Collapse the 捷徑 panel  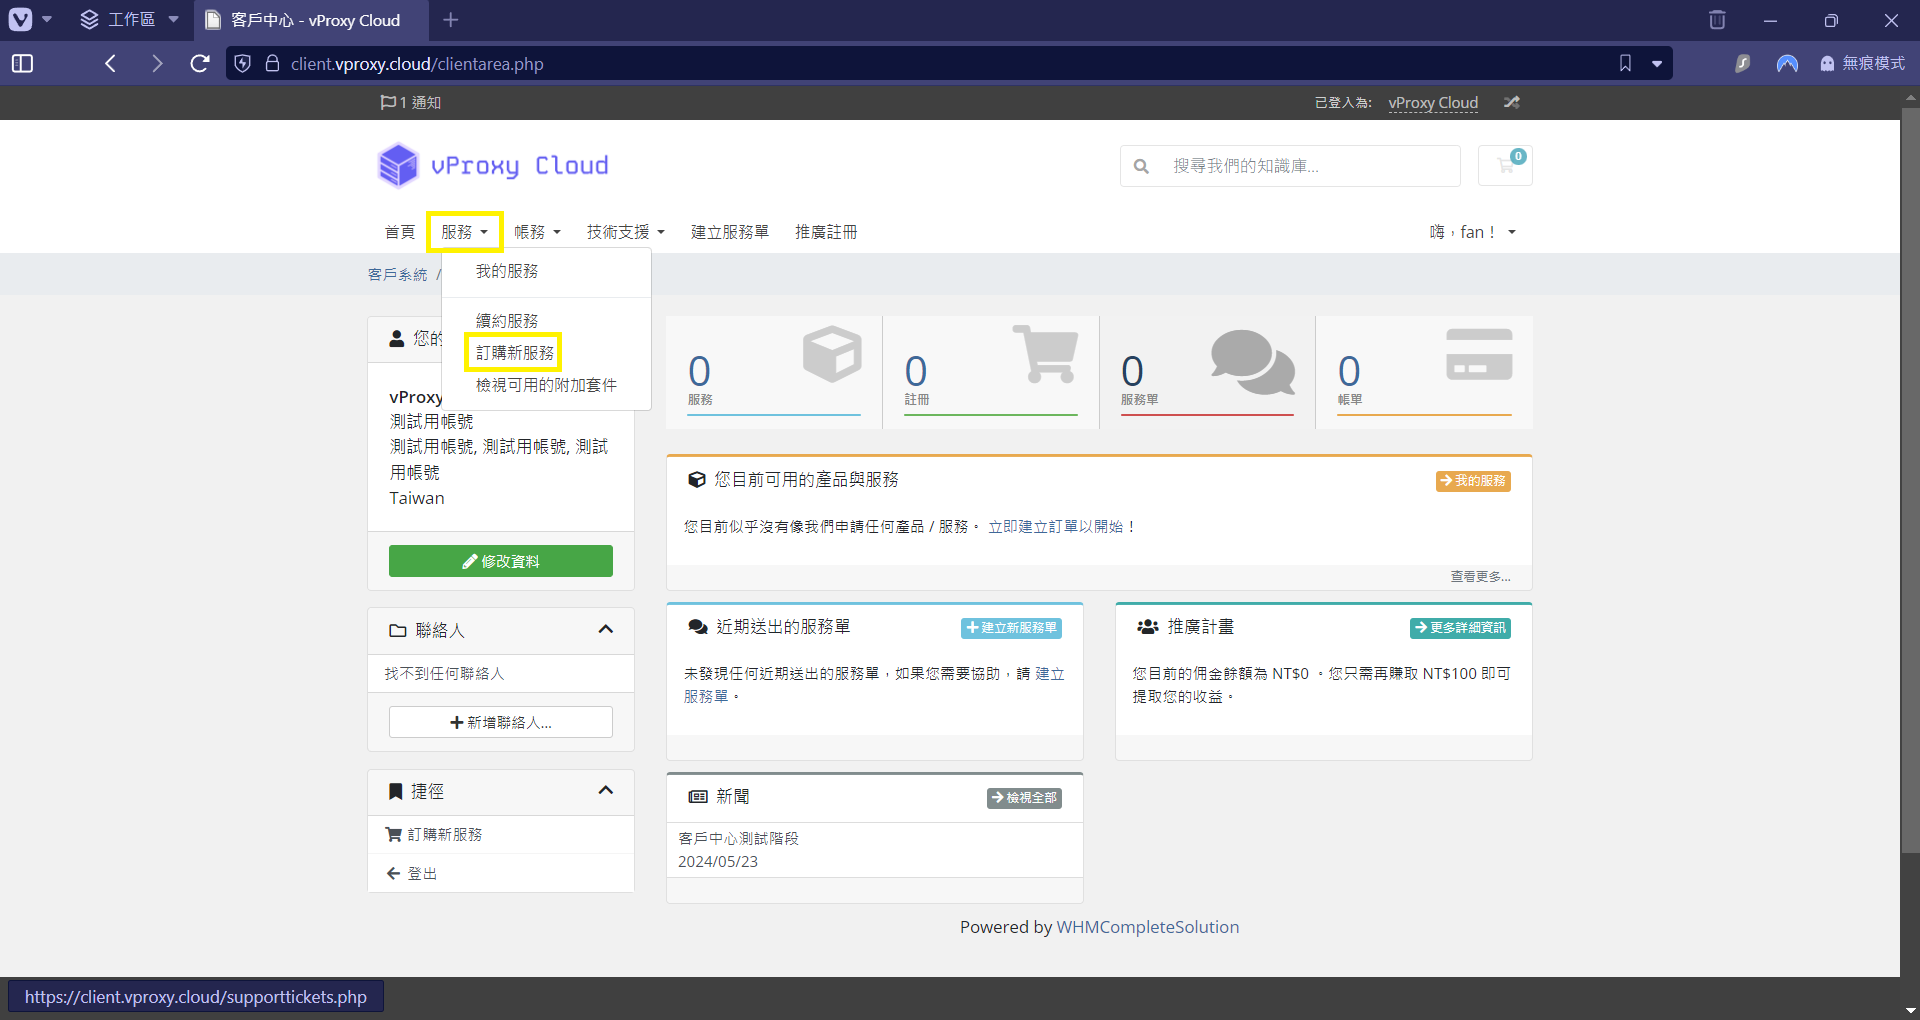click(x=605, y=791)
